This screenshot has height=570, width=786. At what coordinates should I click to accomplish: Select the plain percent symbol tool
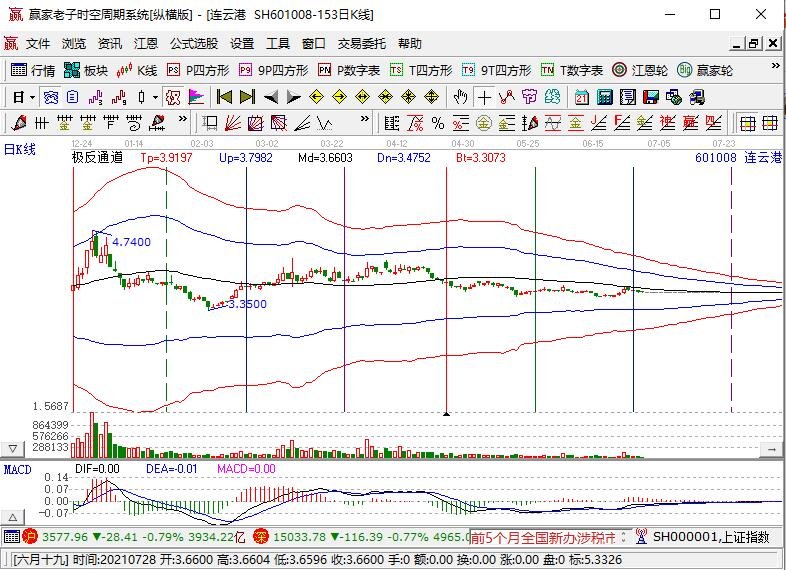[x=438, y=122]
